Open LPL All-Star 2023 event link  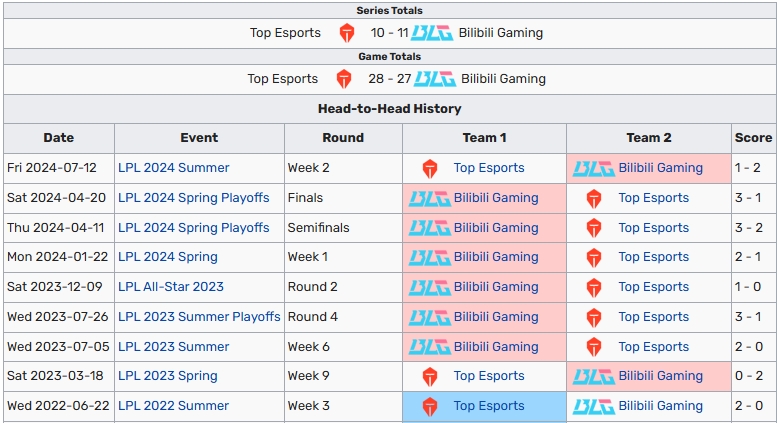click(x=171, y=287)
